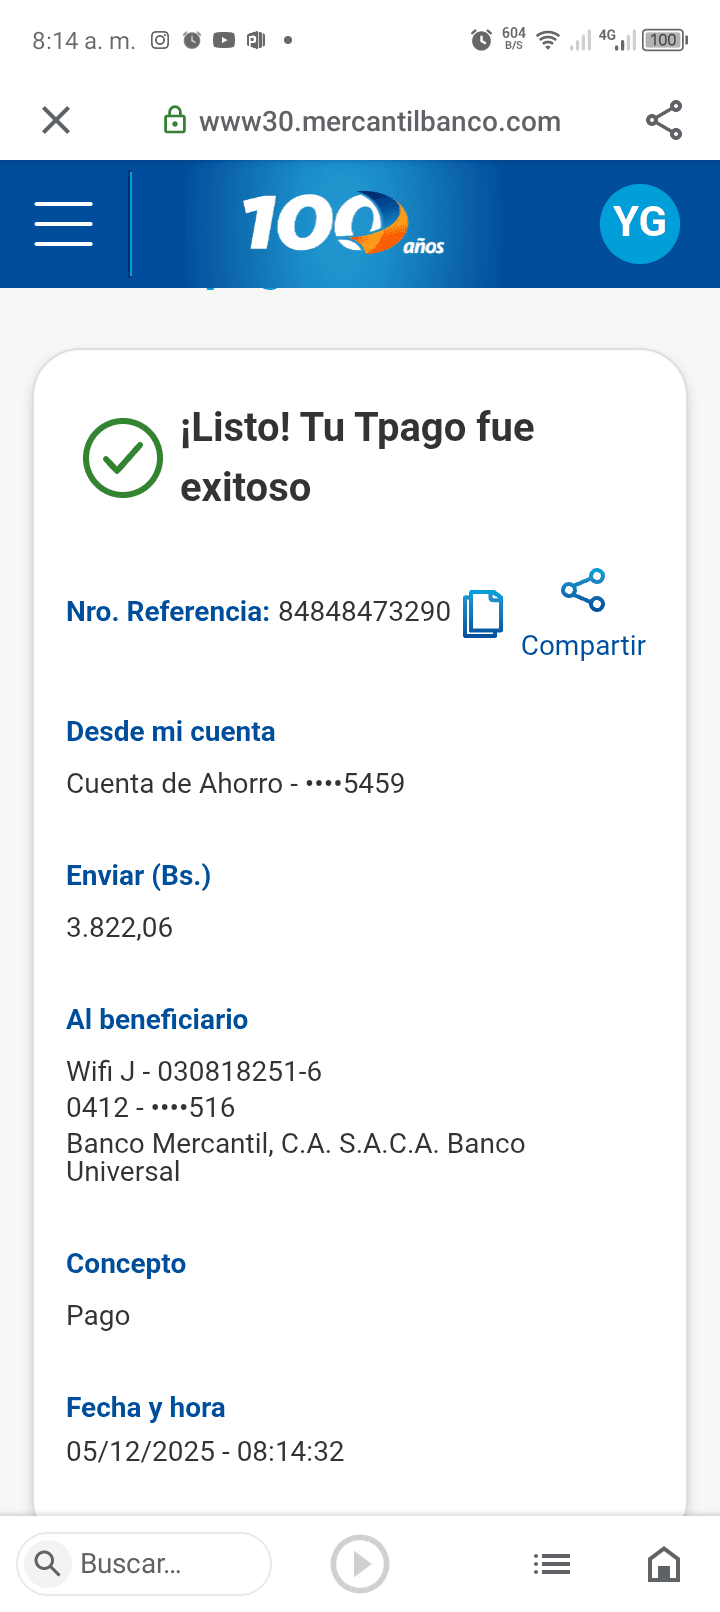Tap the green success checkmark icon
Viewport: 720px width, 1612px height.
pos(123,457)
